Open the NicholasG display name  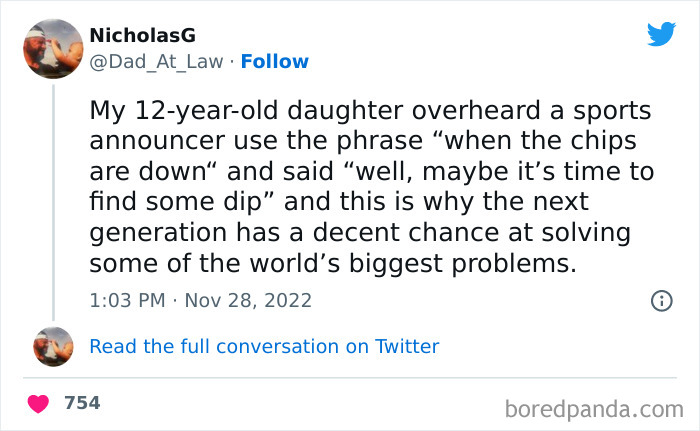coord(142,35)
